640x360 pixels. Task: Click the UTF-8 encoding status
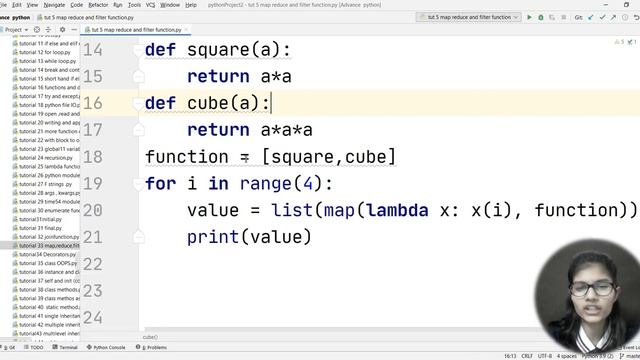point(545,356)
